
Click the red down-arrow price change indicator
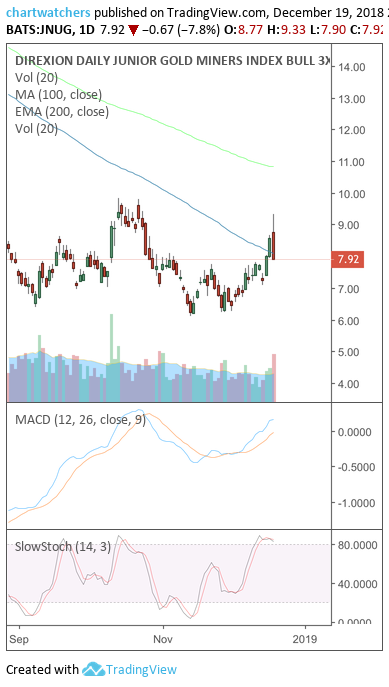133,31
